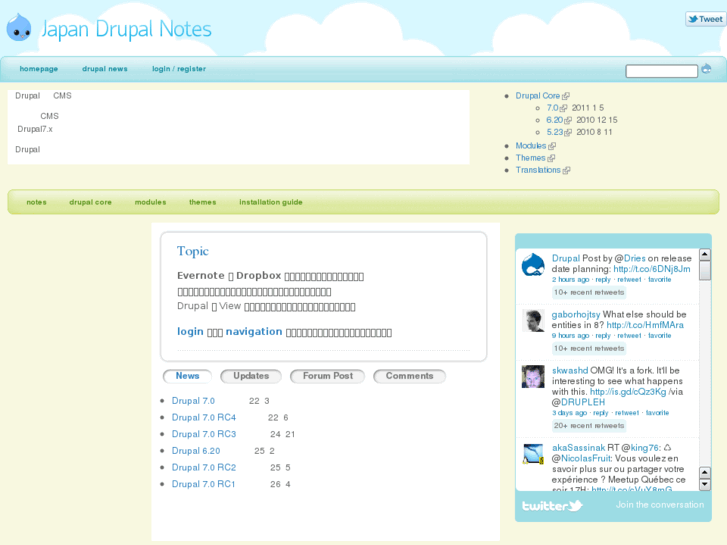Click external link icon beside 7.0

point(563,108)
